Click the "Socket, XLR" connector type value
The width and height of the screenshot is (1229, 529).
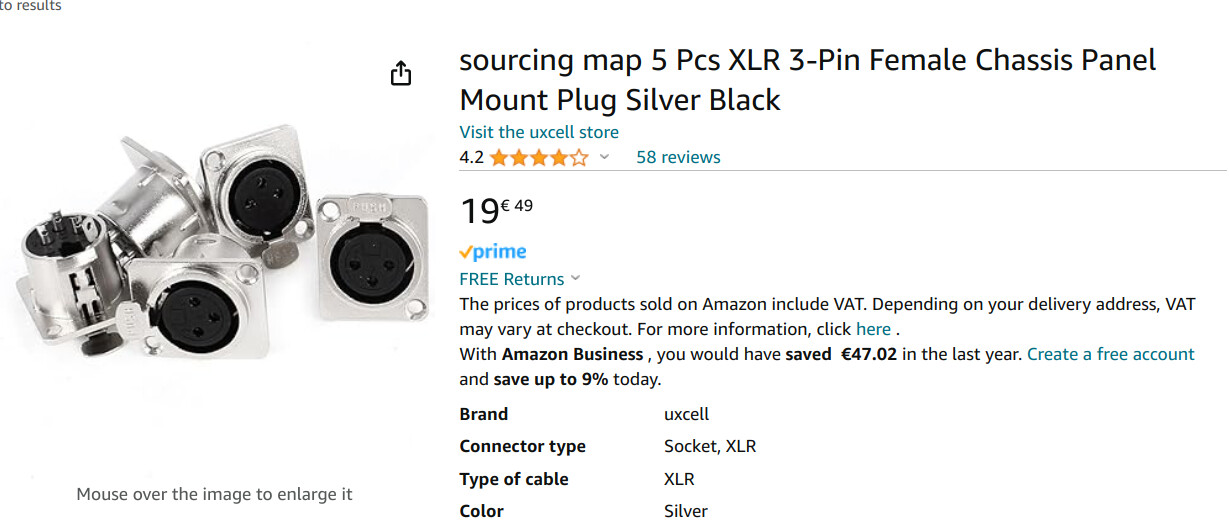[x=710, y=446]
